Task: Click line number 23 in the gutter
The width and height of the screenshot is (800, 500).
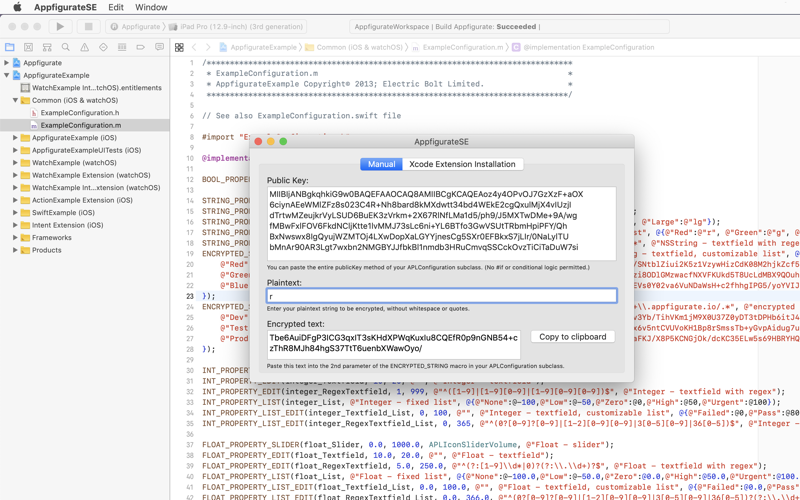Action: (190, 296)
